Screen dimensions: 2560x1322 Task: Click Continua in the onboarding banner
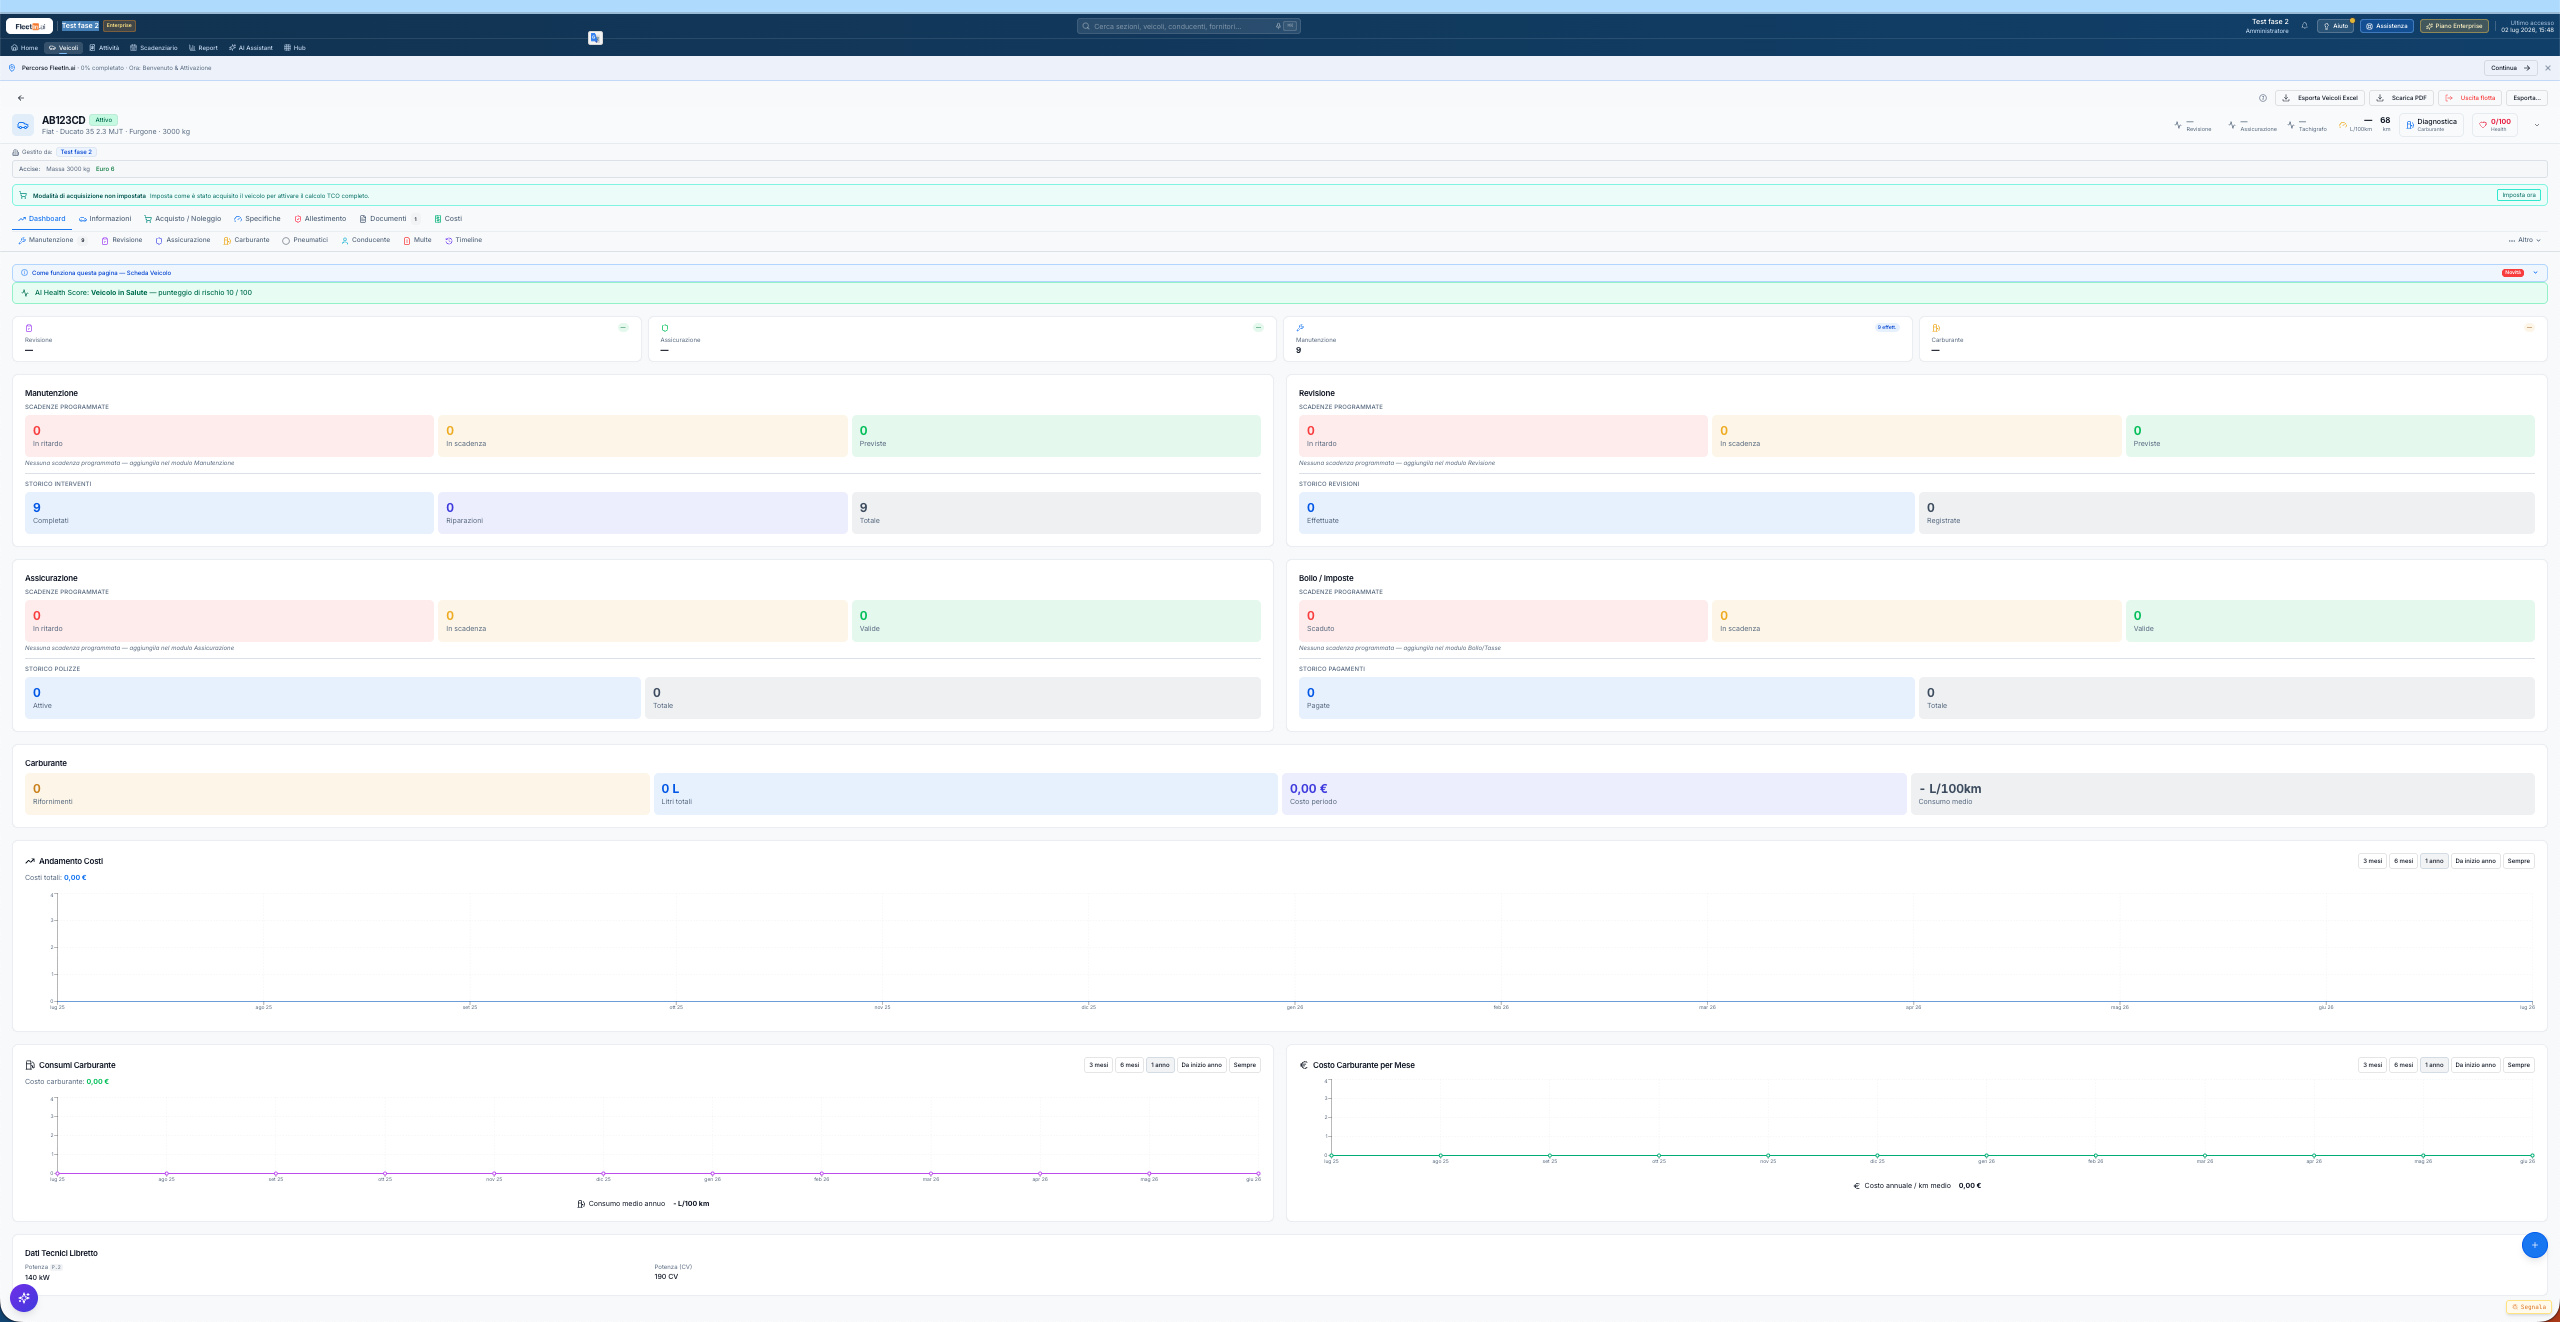tap(2510, 68)
